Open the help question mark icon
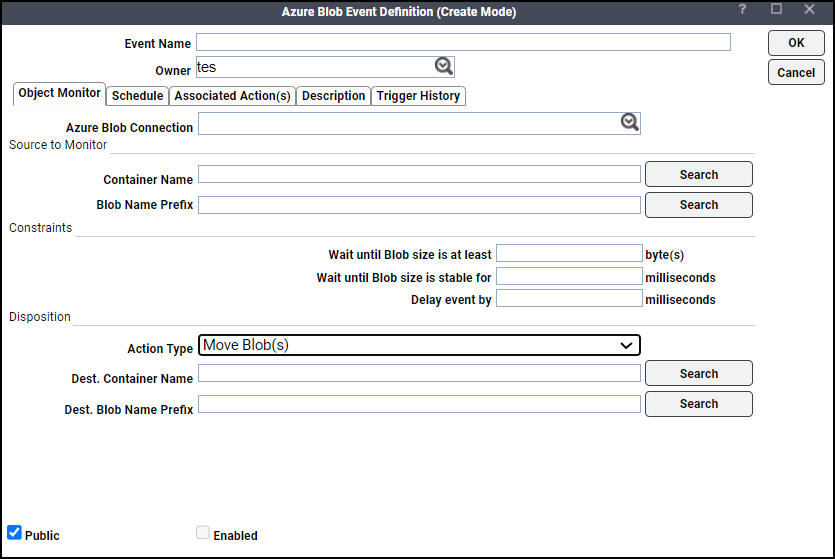The image size is (835, 559). click(742, 9)
